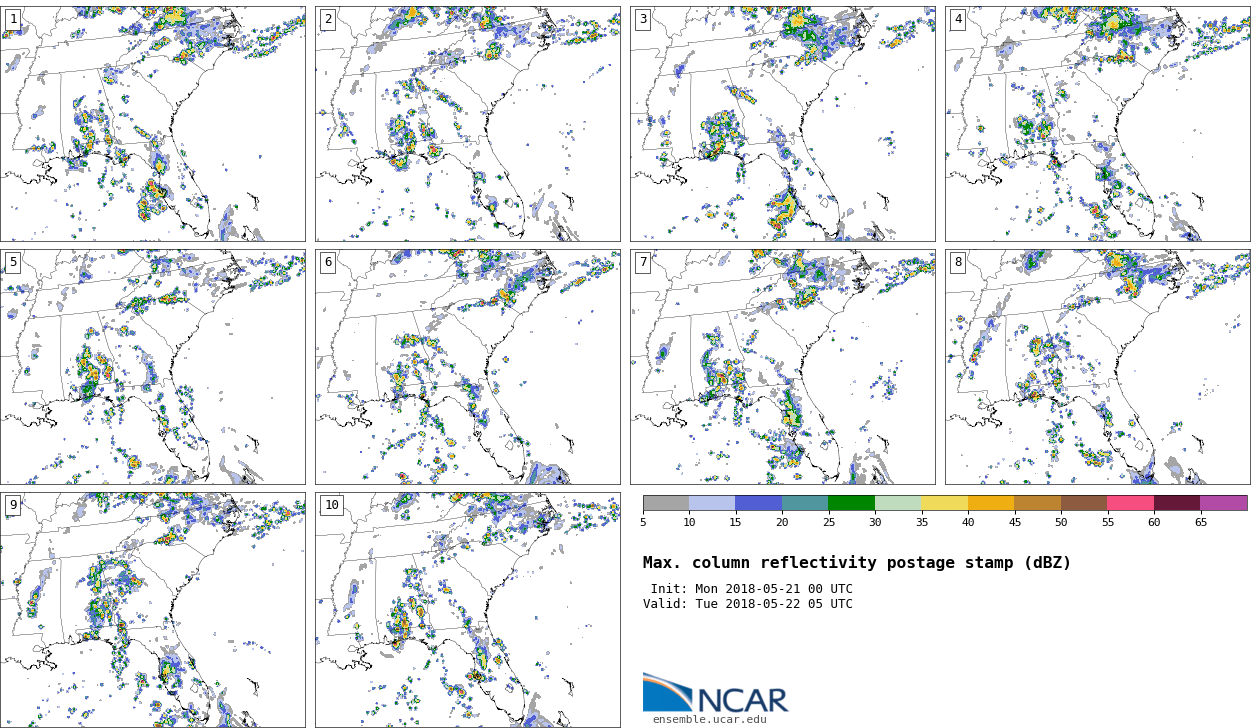Click the purple 65+ dBZ swatch
Screen dimensions: 1260x728
tap(1223, 503)
